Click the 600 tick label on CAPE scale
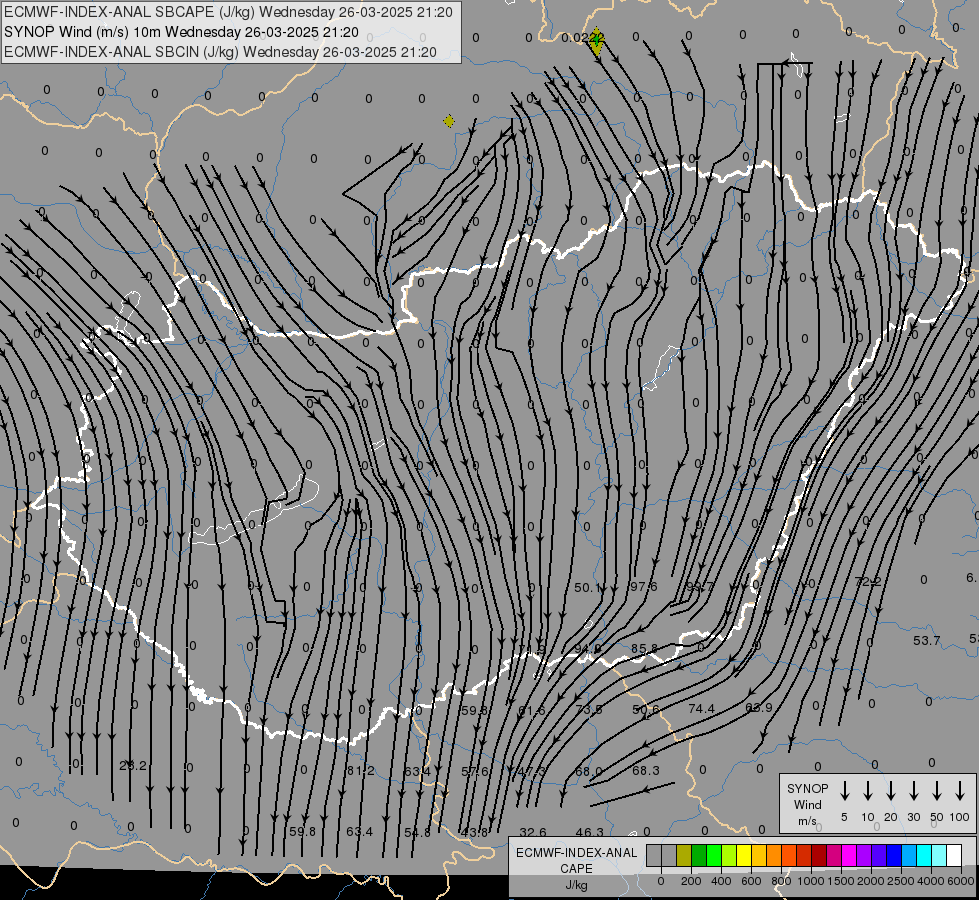 pyautogui.click(x=751, y=881)
